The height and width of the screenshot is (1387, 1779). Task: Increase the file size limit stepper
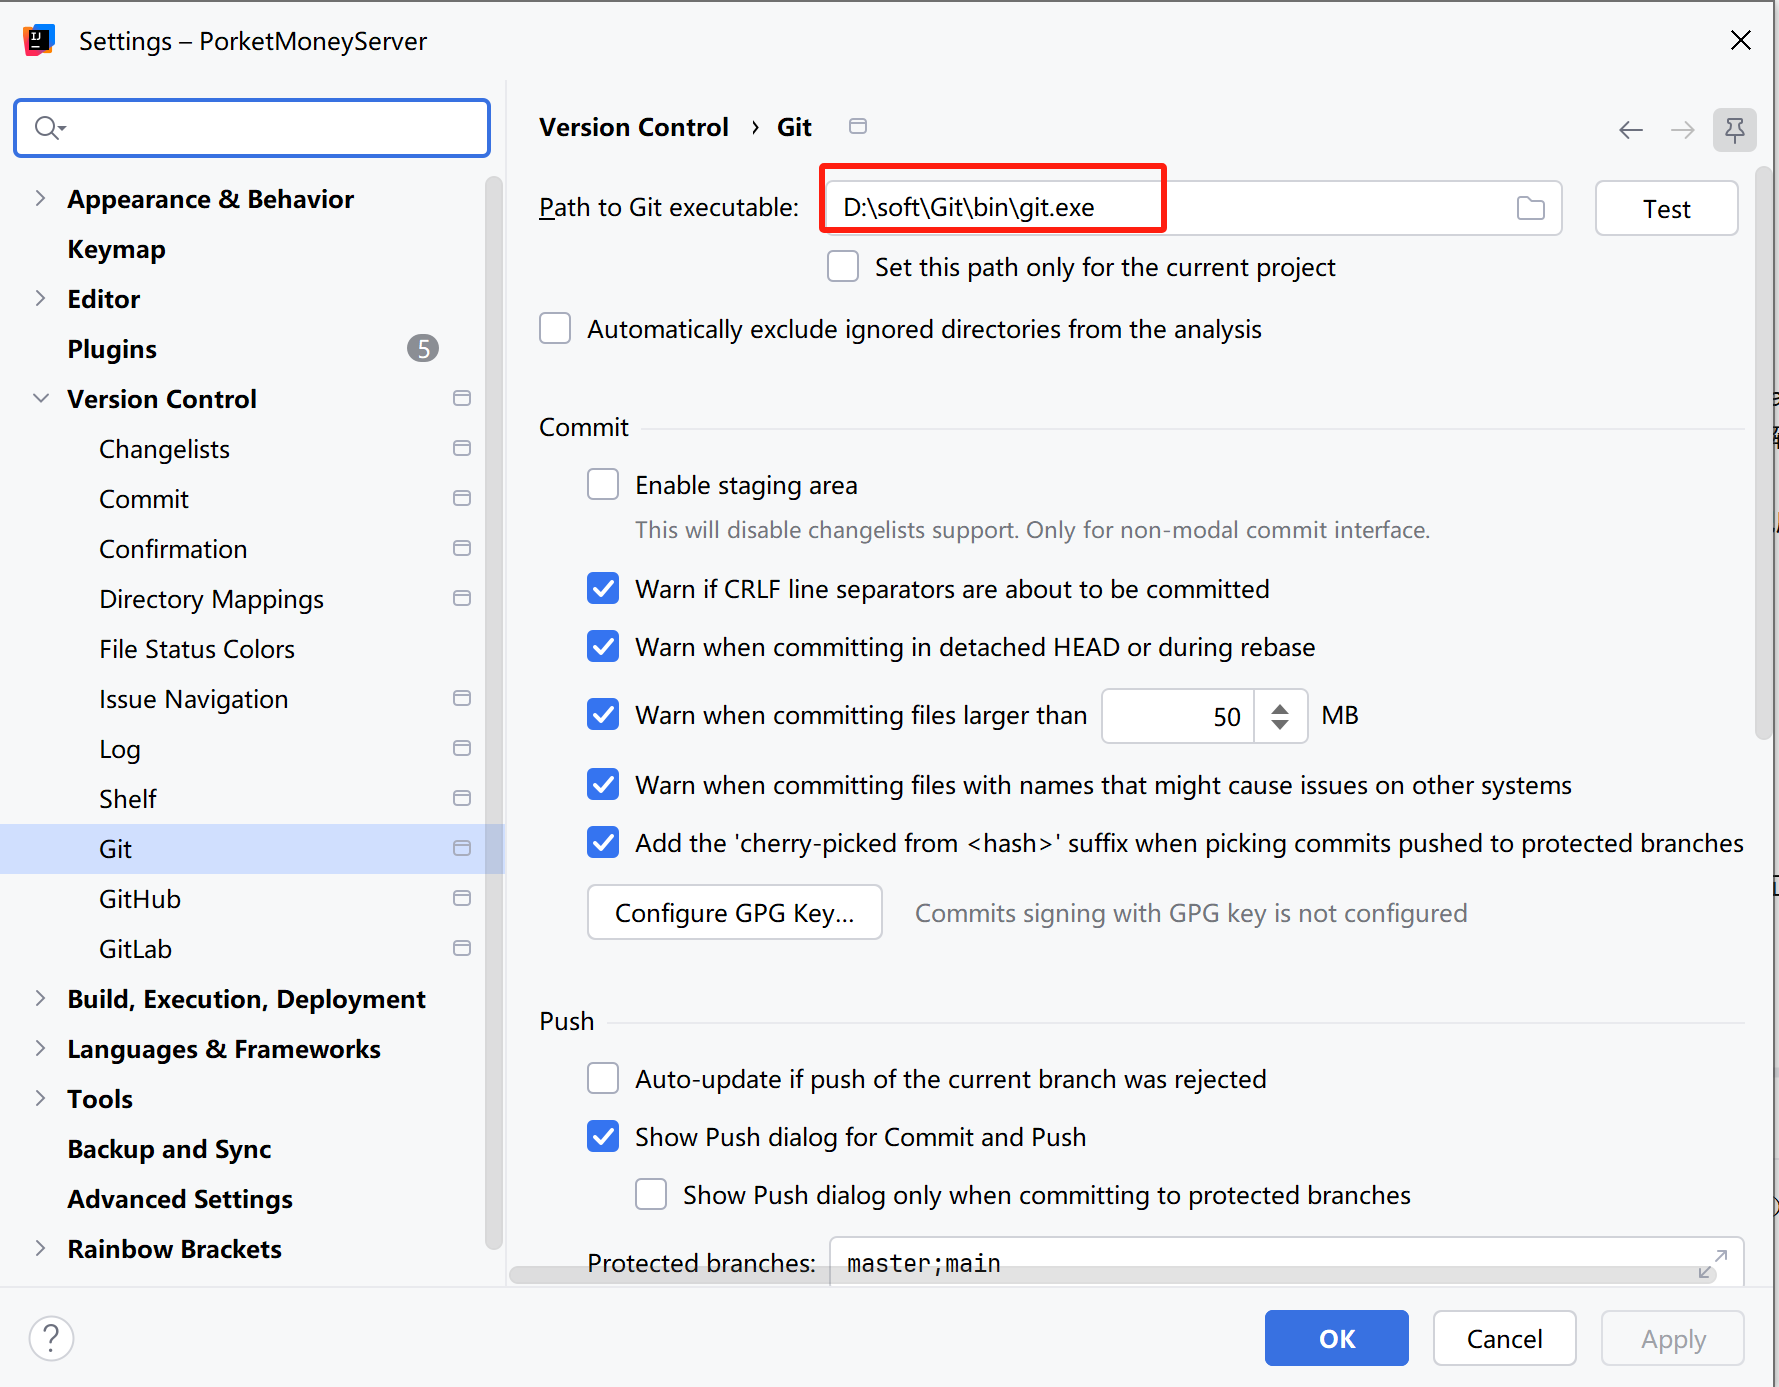pyautogui.click(x=1280, y=708)
